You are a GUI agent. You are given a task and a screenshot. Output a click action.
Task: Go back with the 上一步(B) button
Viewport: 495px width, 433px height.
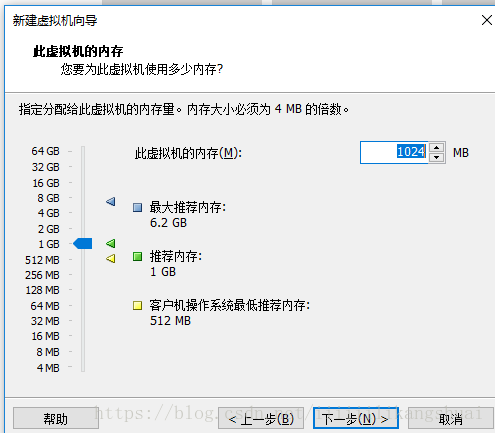pos(261,418)
